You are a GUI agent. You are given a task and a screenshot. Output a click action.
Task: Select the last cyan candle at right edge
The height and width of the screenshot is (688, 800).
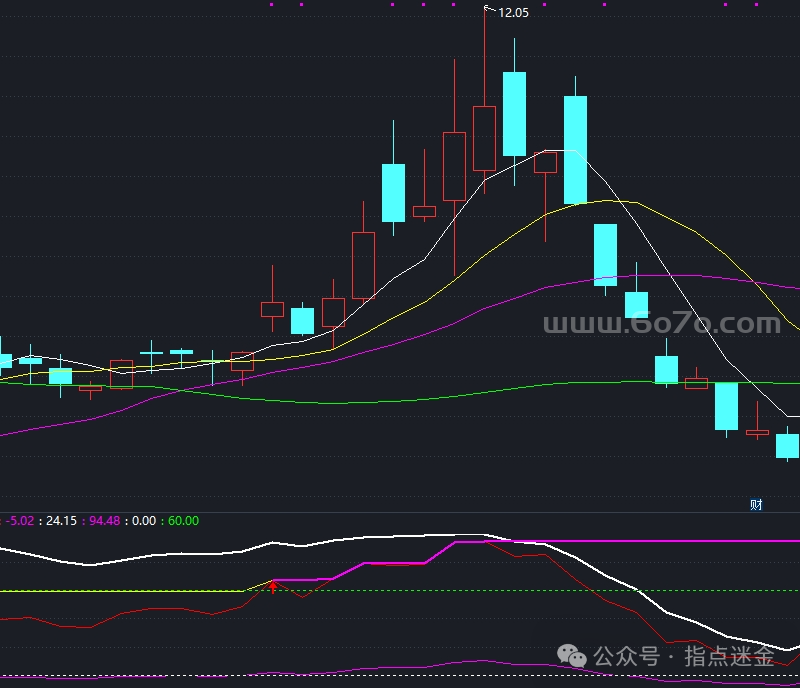pos(788,446)
